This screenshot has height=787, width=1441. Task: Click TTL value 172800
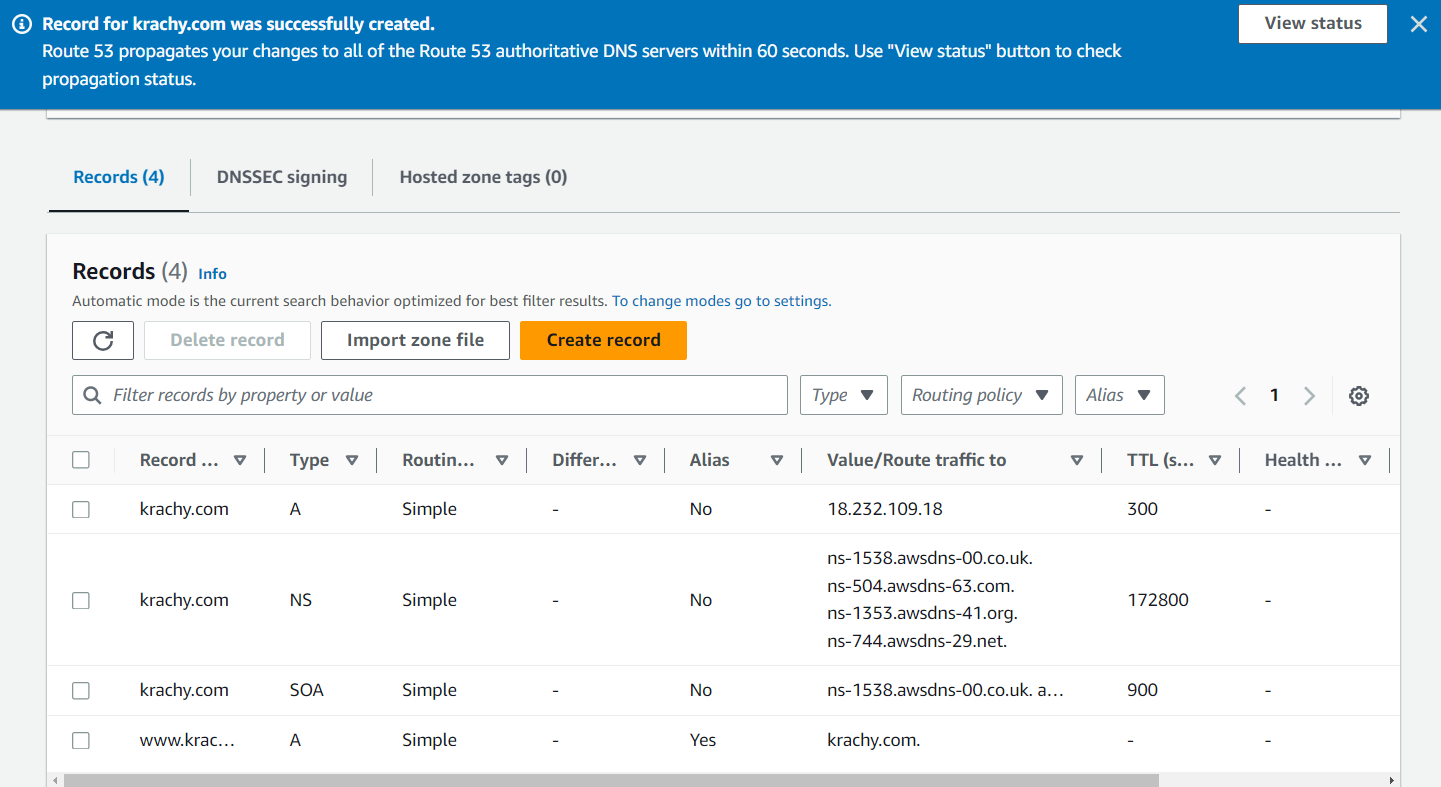(1158, 600)
